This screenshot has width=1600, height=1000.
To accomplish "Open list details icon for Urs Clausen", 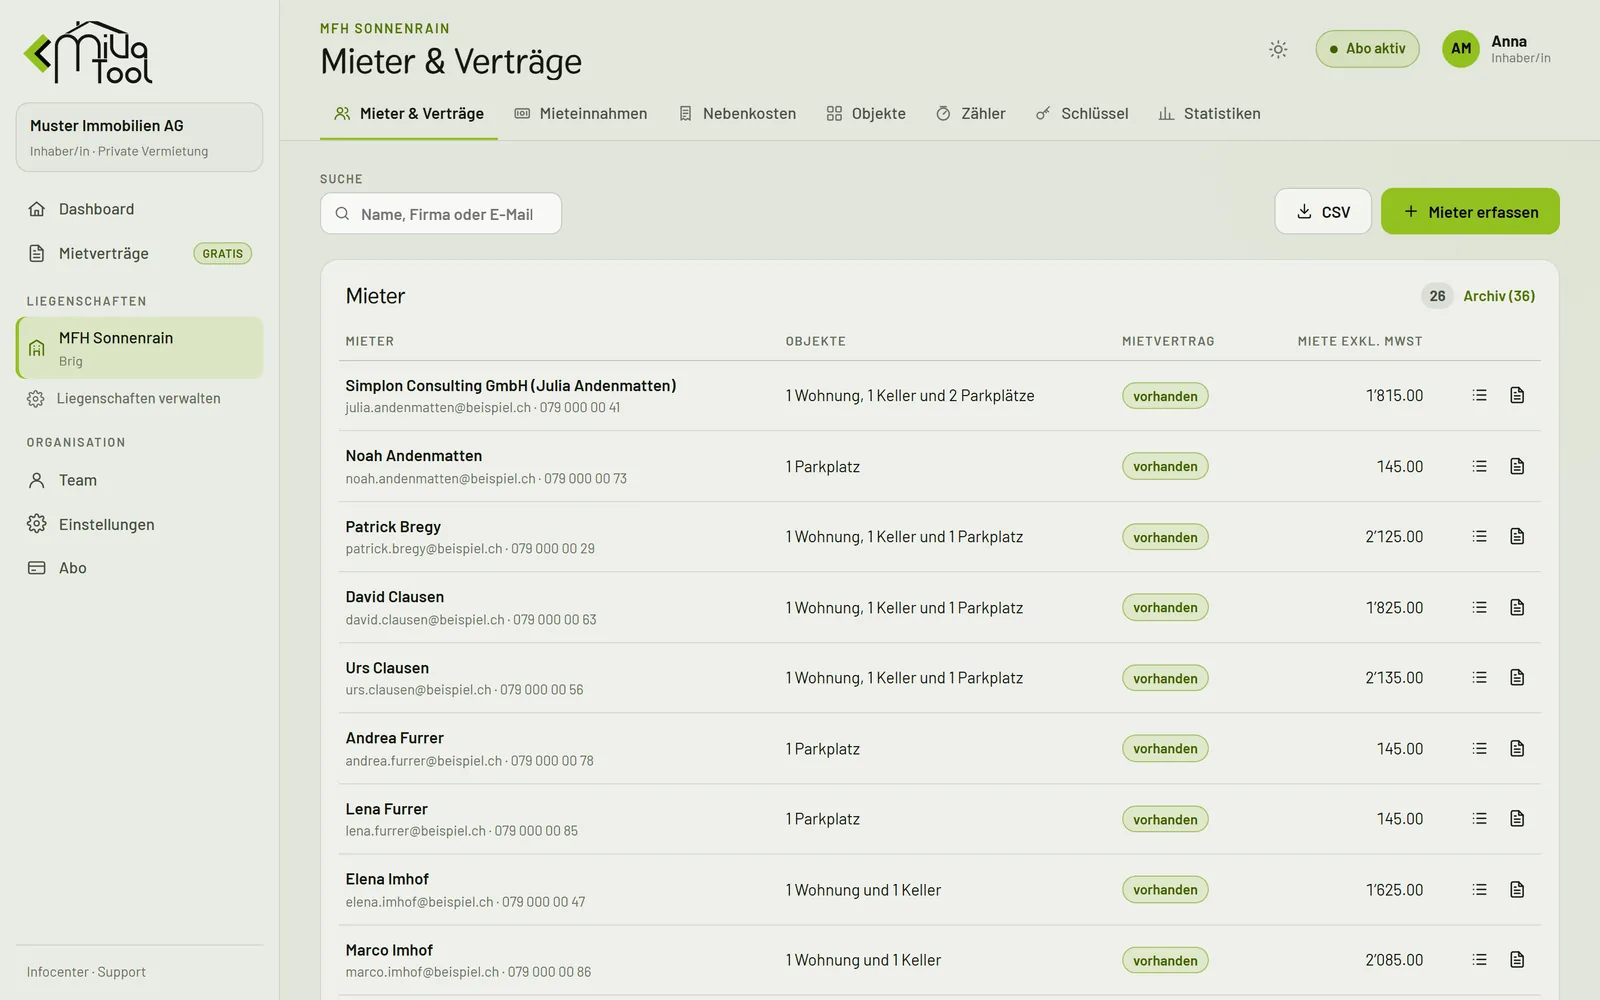I will pyautogui.click(x=1480, y=677).
